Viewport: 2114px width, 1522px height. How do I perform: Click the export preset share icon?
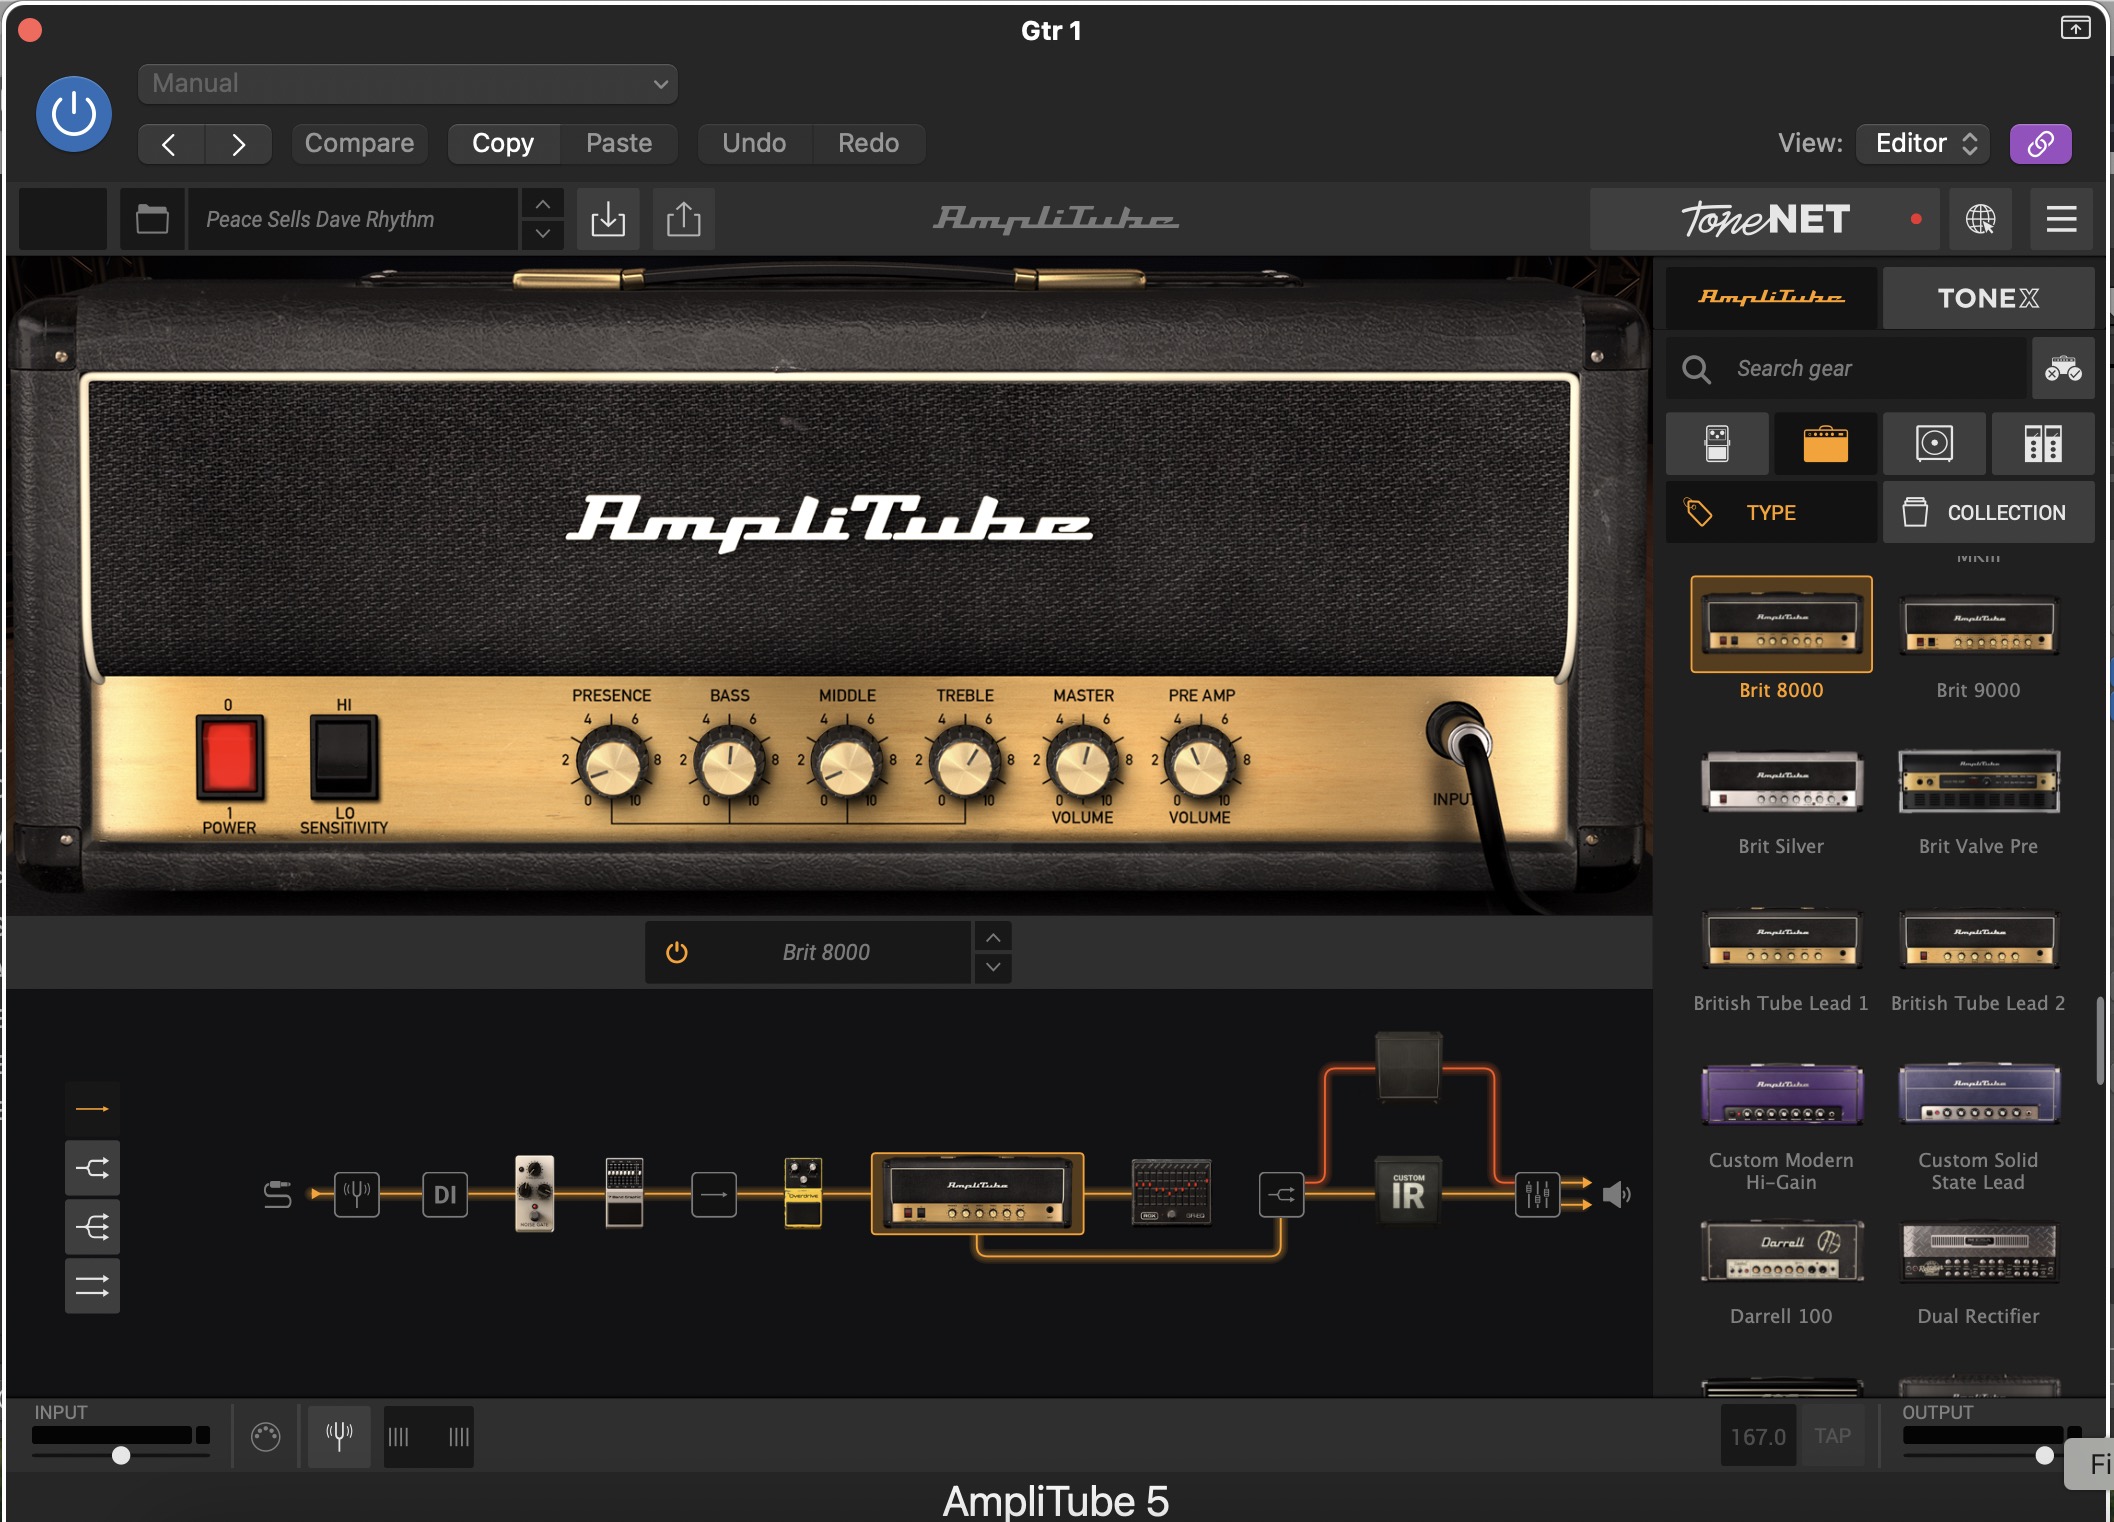684,219
